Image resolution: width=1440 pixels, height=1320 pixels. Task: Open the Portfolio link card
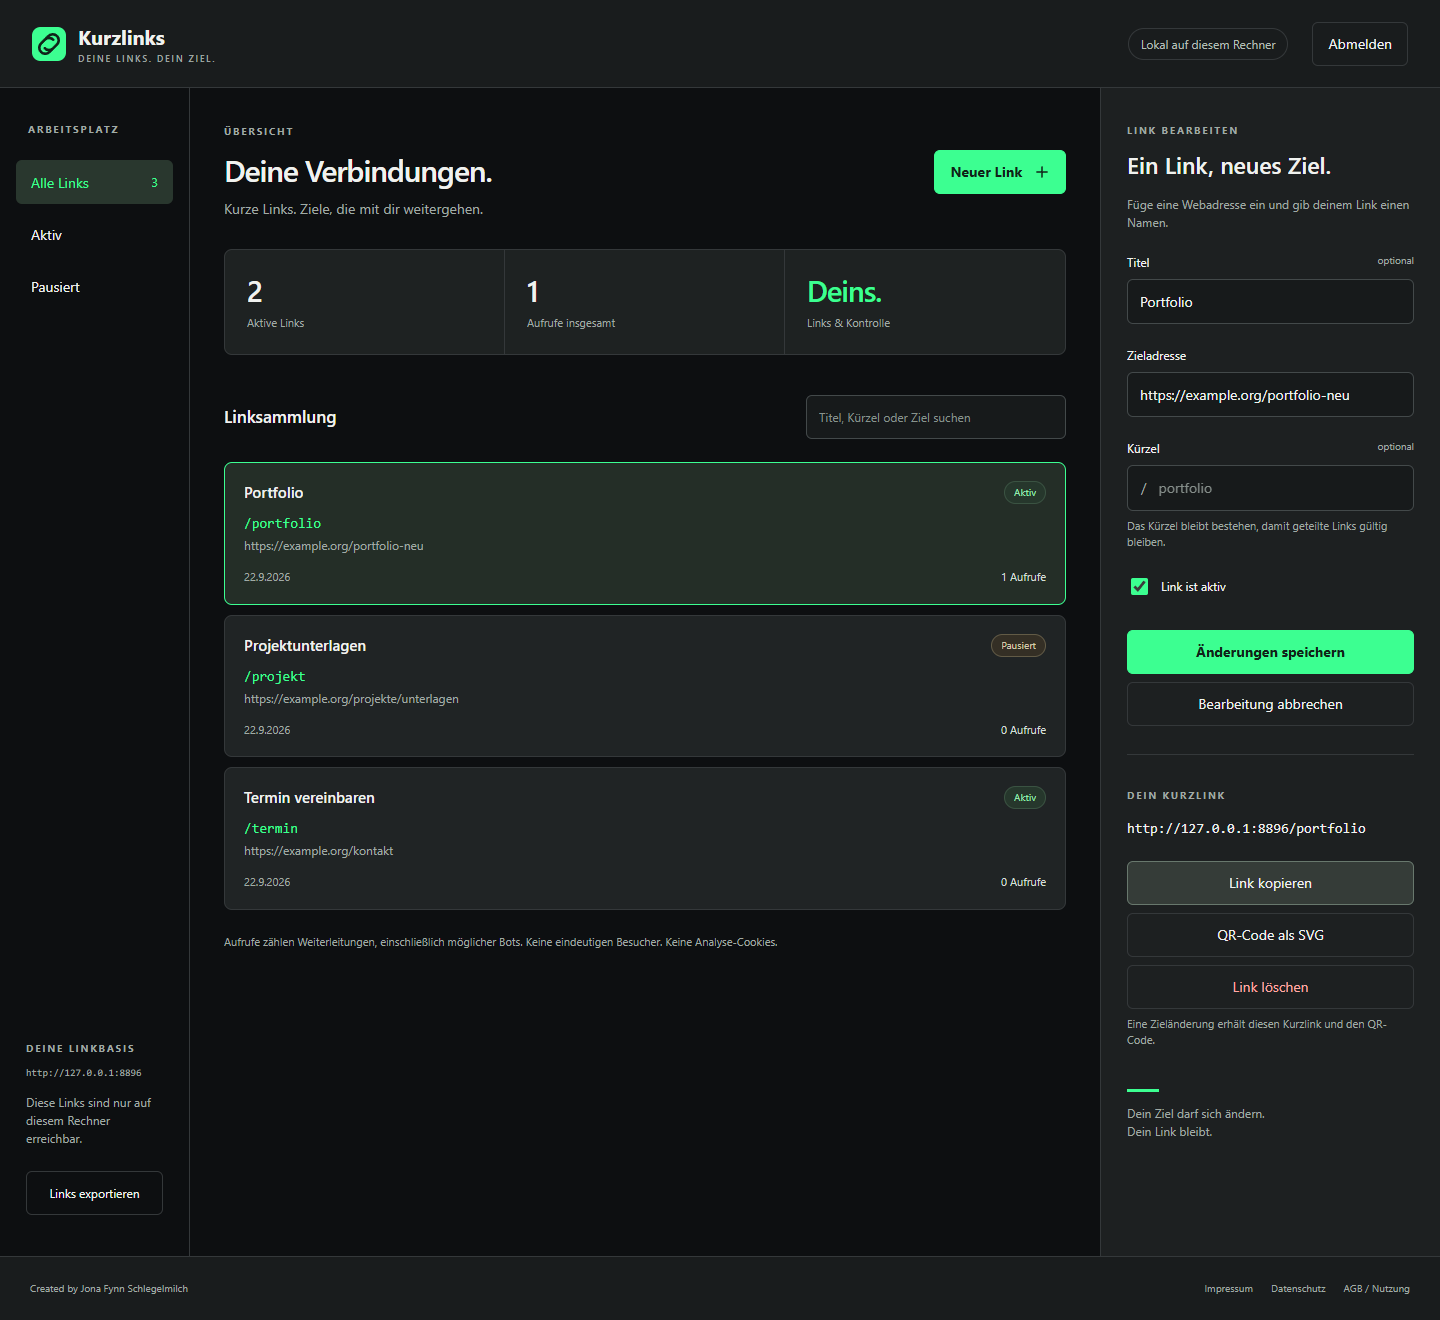(645, 533)
